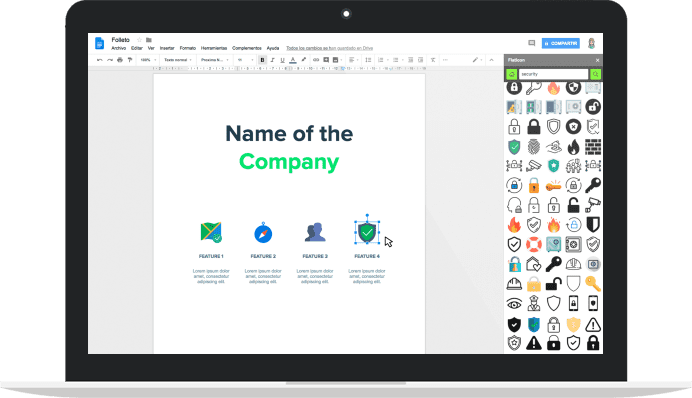Viewport: 692px width, 398px height.
Task: Click the changes saved in Drive link
Action: pyautogui.click(x=330, y=48)
